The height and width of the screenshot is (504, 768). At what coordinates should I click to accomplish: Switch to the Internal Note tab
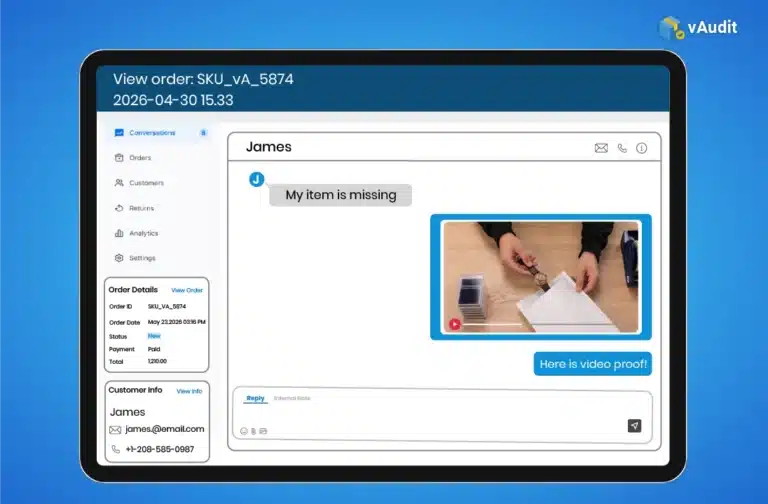[292, 398]
